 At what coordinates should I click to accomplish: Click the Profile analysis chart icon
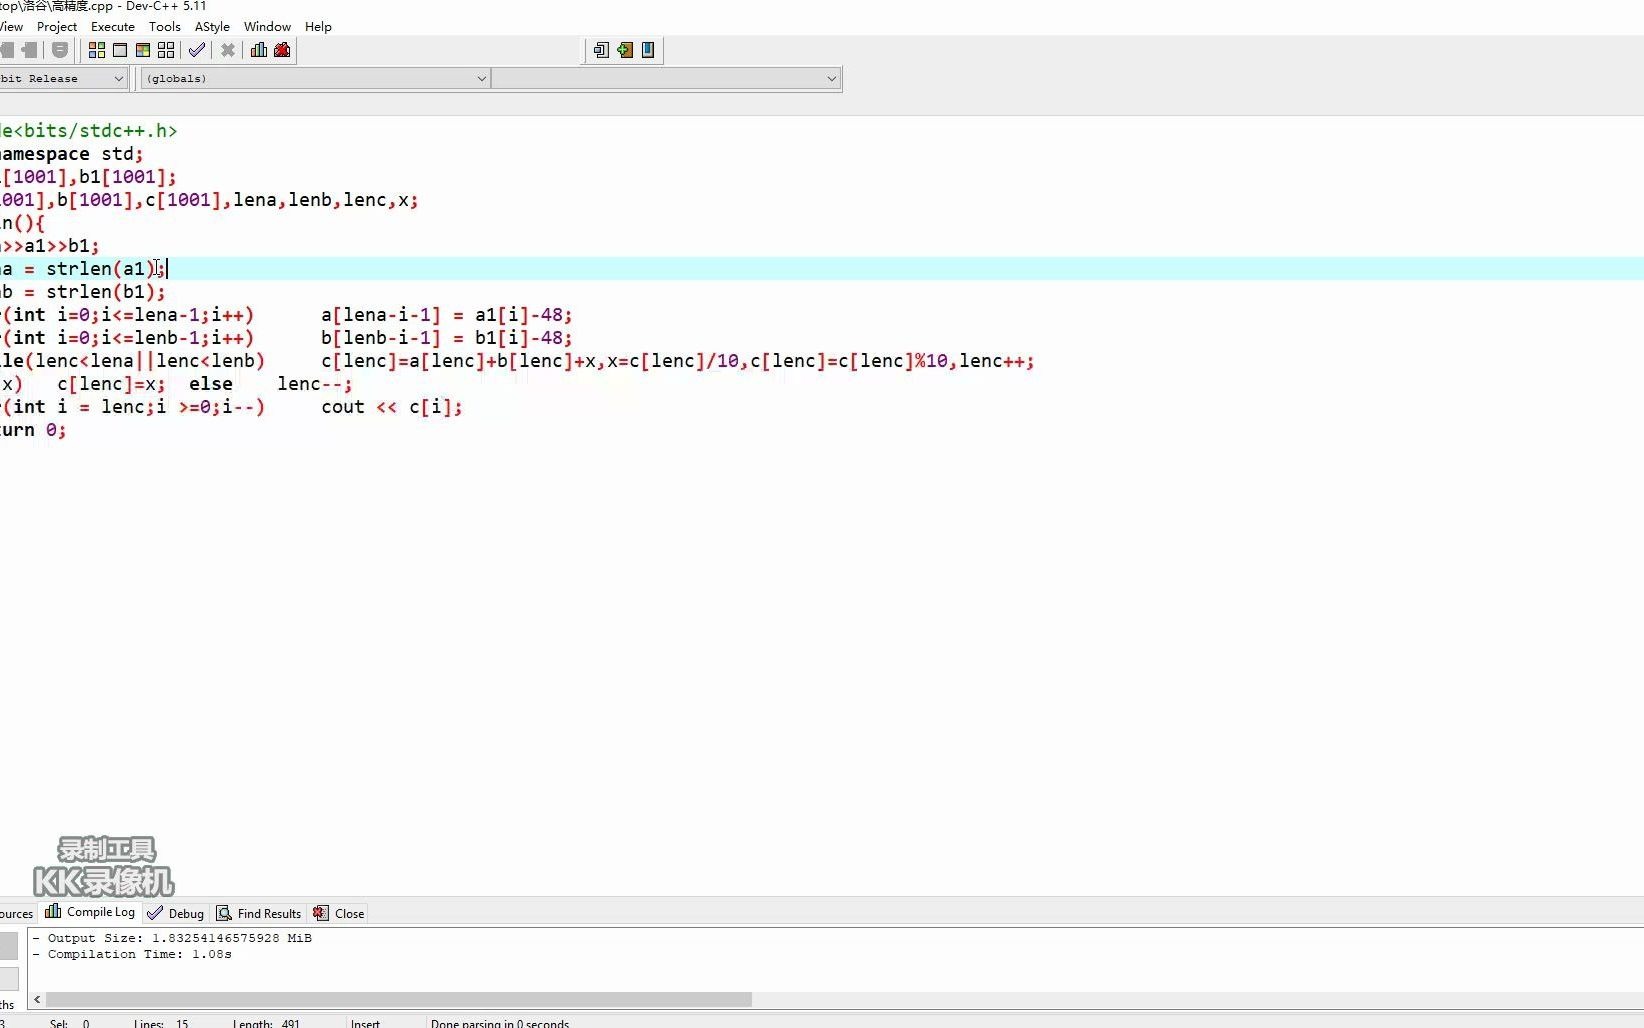click(258, 51)
